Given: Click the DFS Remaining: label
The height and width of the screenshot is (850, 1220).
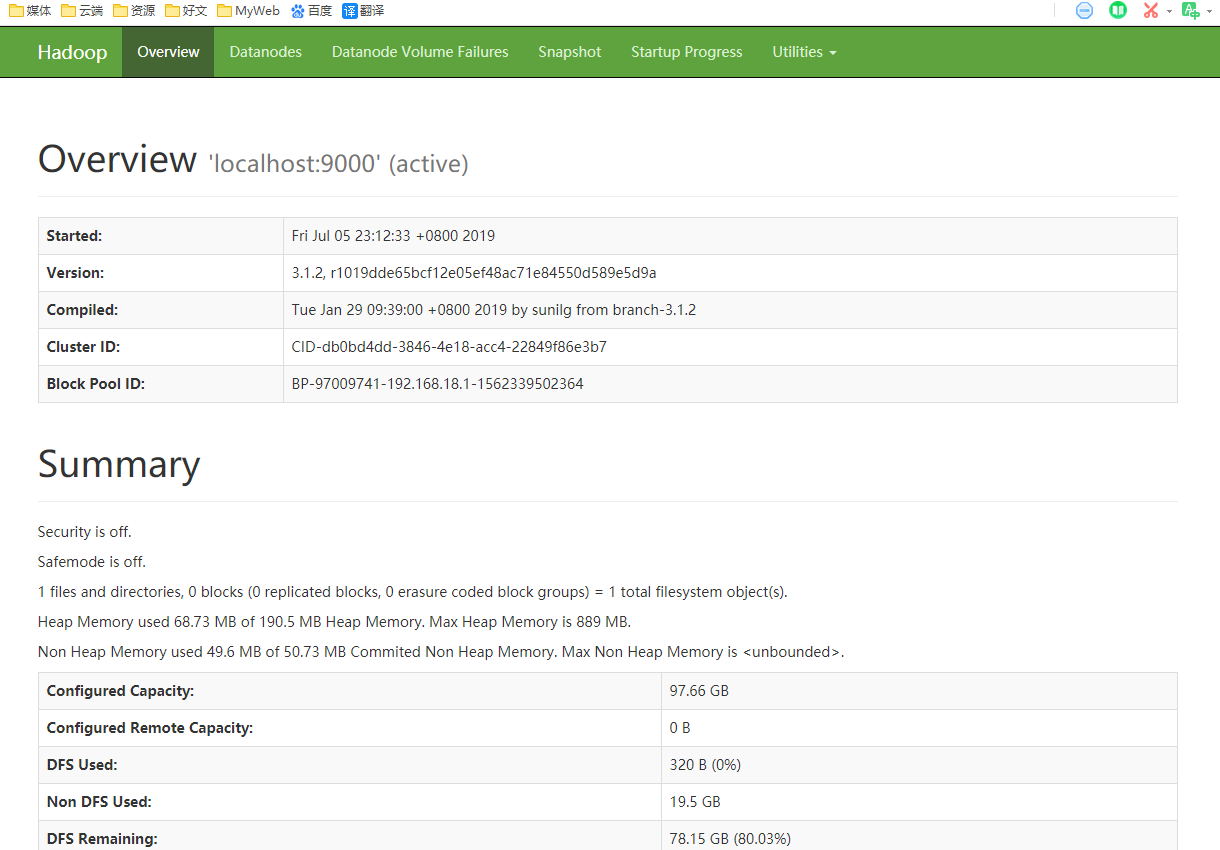Looking at the screenshot, I should point(102,839).
